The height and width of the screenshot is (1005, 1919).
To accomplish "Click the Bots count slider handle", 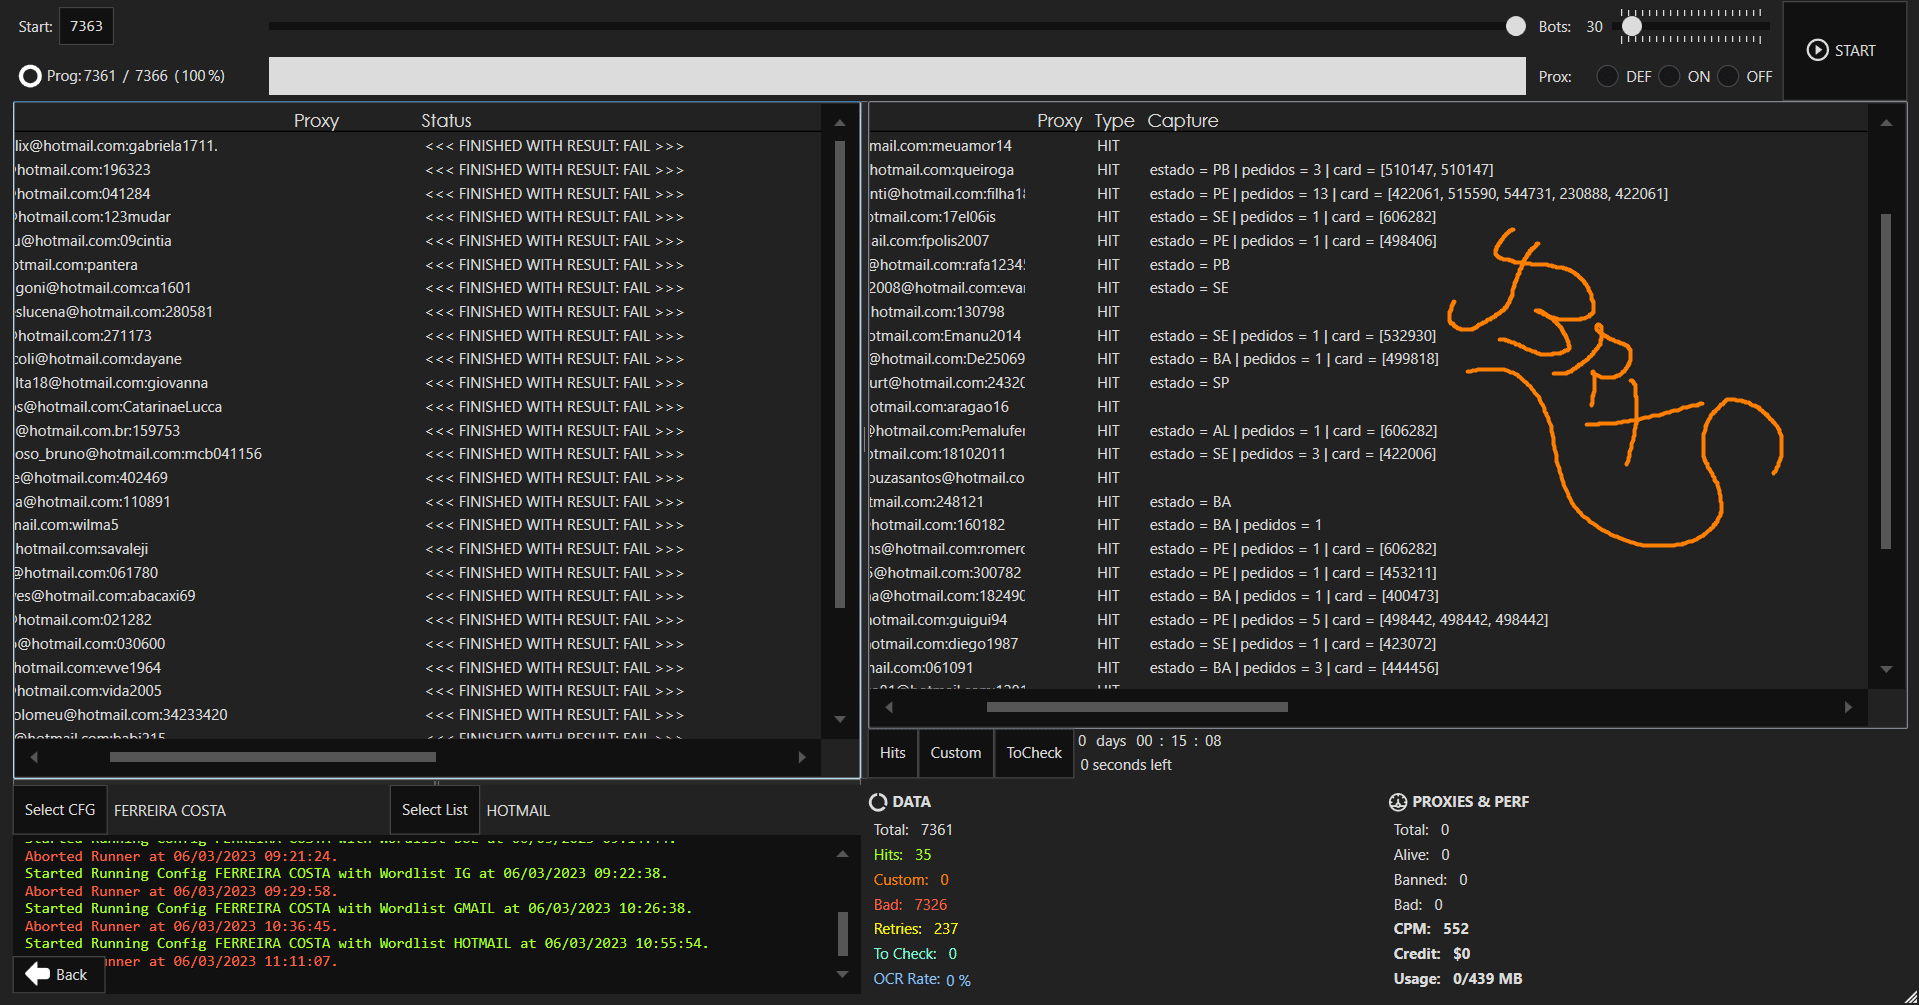I will [x=1632, y=27].
